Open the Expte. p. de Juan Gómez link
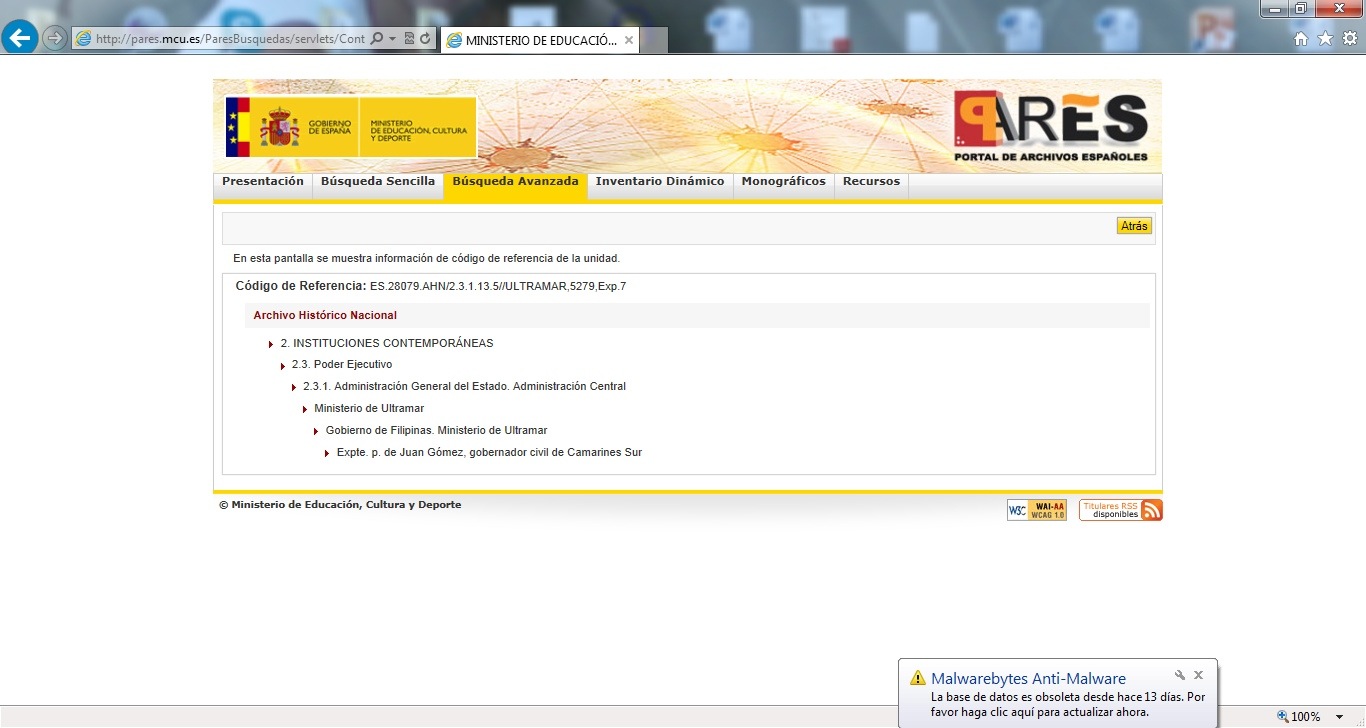The height and width of the screenshot is (728, 1366). 488,452
